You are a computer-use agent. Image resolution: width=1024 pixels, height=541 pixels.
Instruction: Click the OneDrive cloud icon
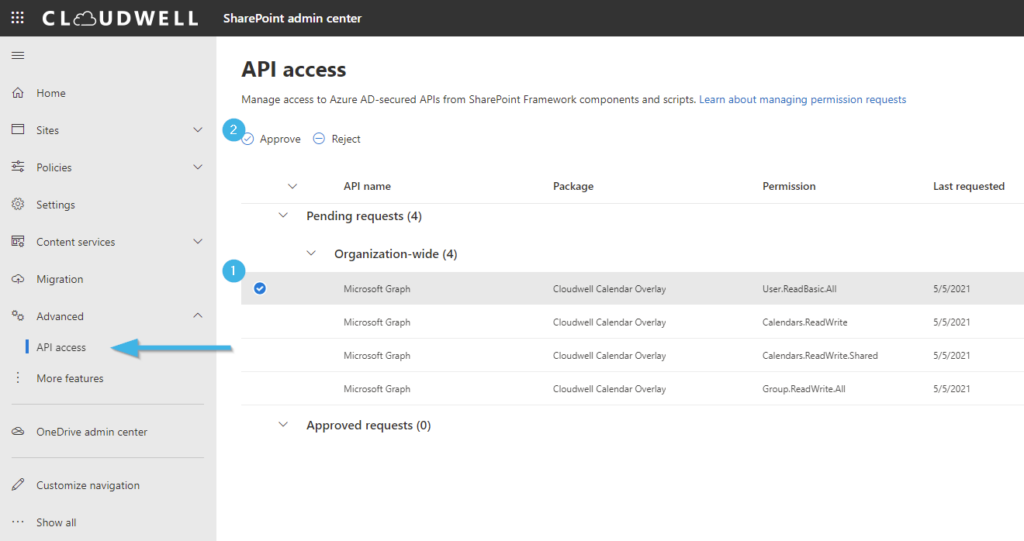(18, 431)
